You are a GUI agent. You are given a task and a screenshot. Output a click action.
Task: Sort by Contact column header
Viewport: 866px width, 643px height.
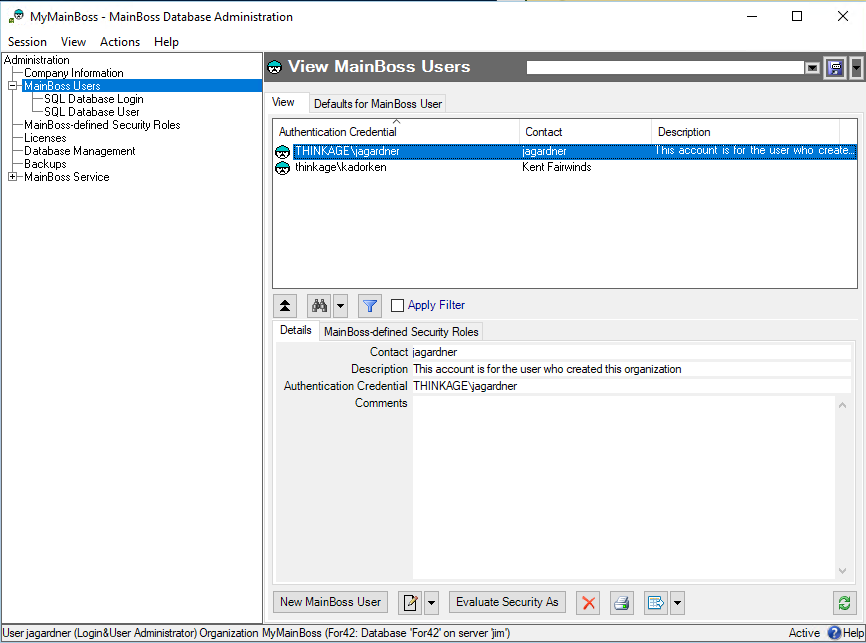(x=585, y=132)
